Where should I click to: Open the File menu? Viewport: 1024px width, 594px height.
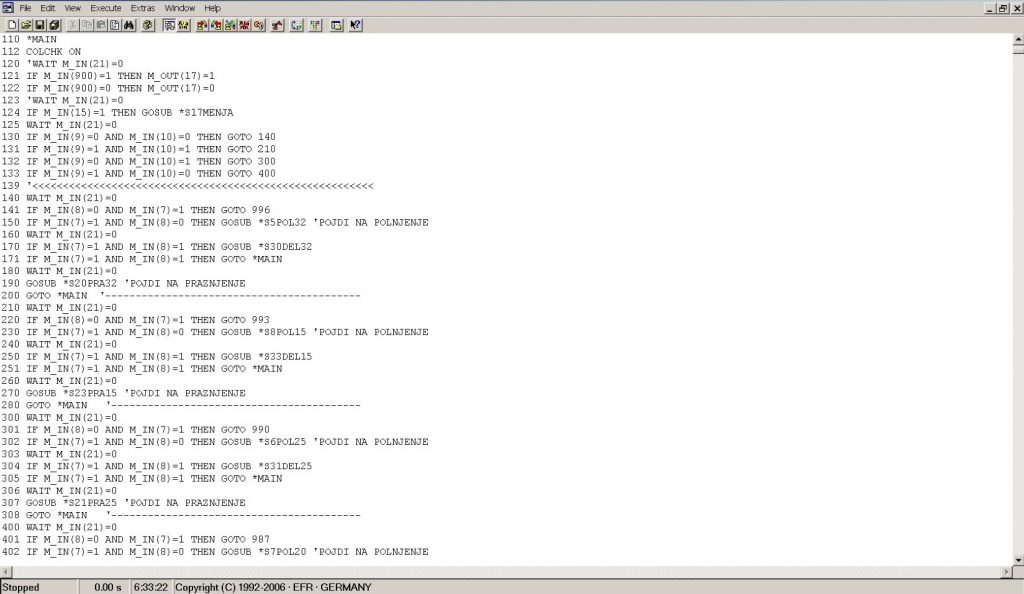pyautogui.click(x=25, y=8)
